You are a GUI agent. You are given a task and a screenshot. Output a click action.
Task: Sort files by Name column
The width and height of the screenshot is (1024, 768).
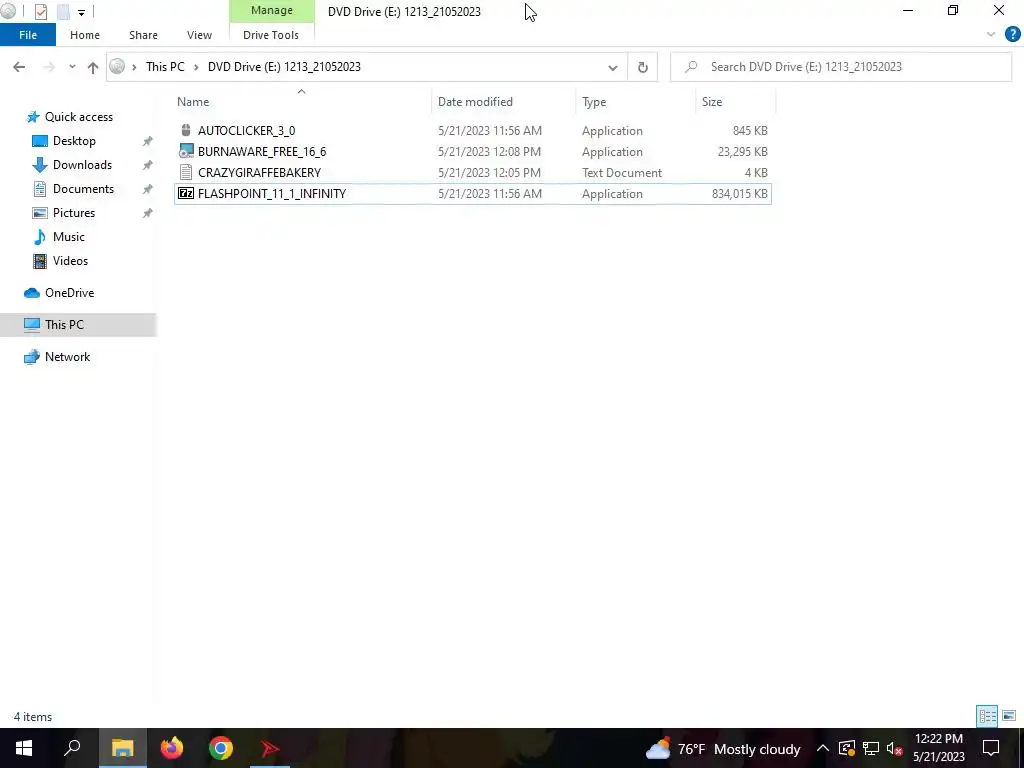tap(302, 101)
